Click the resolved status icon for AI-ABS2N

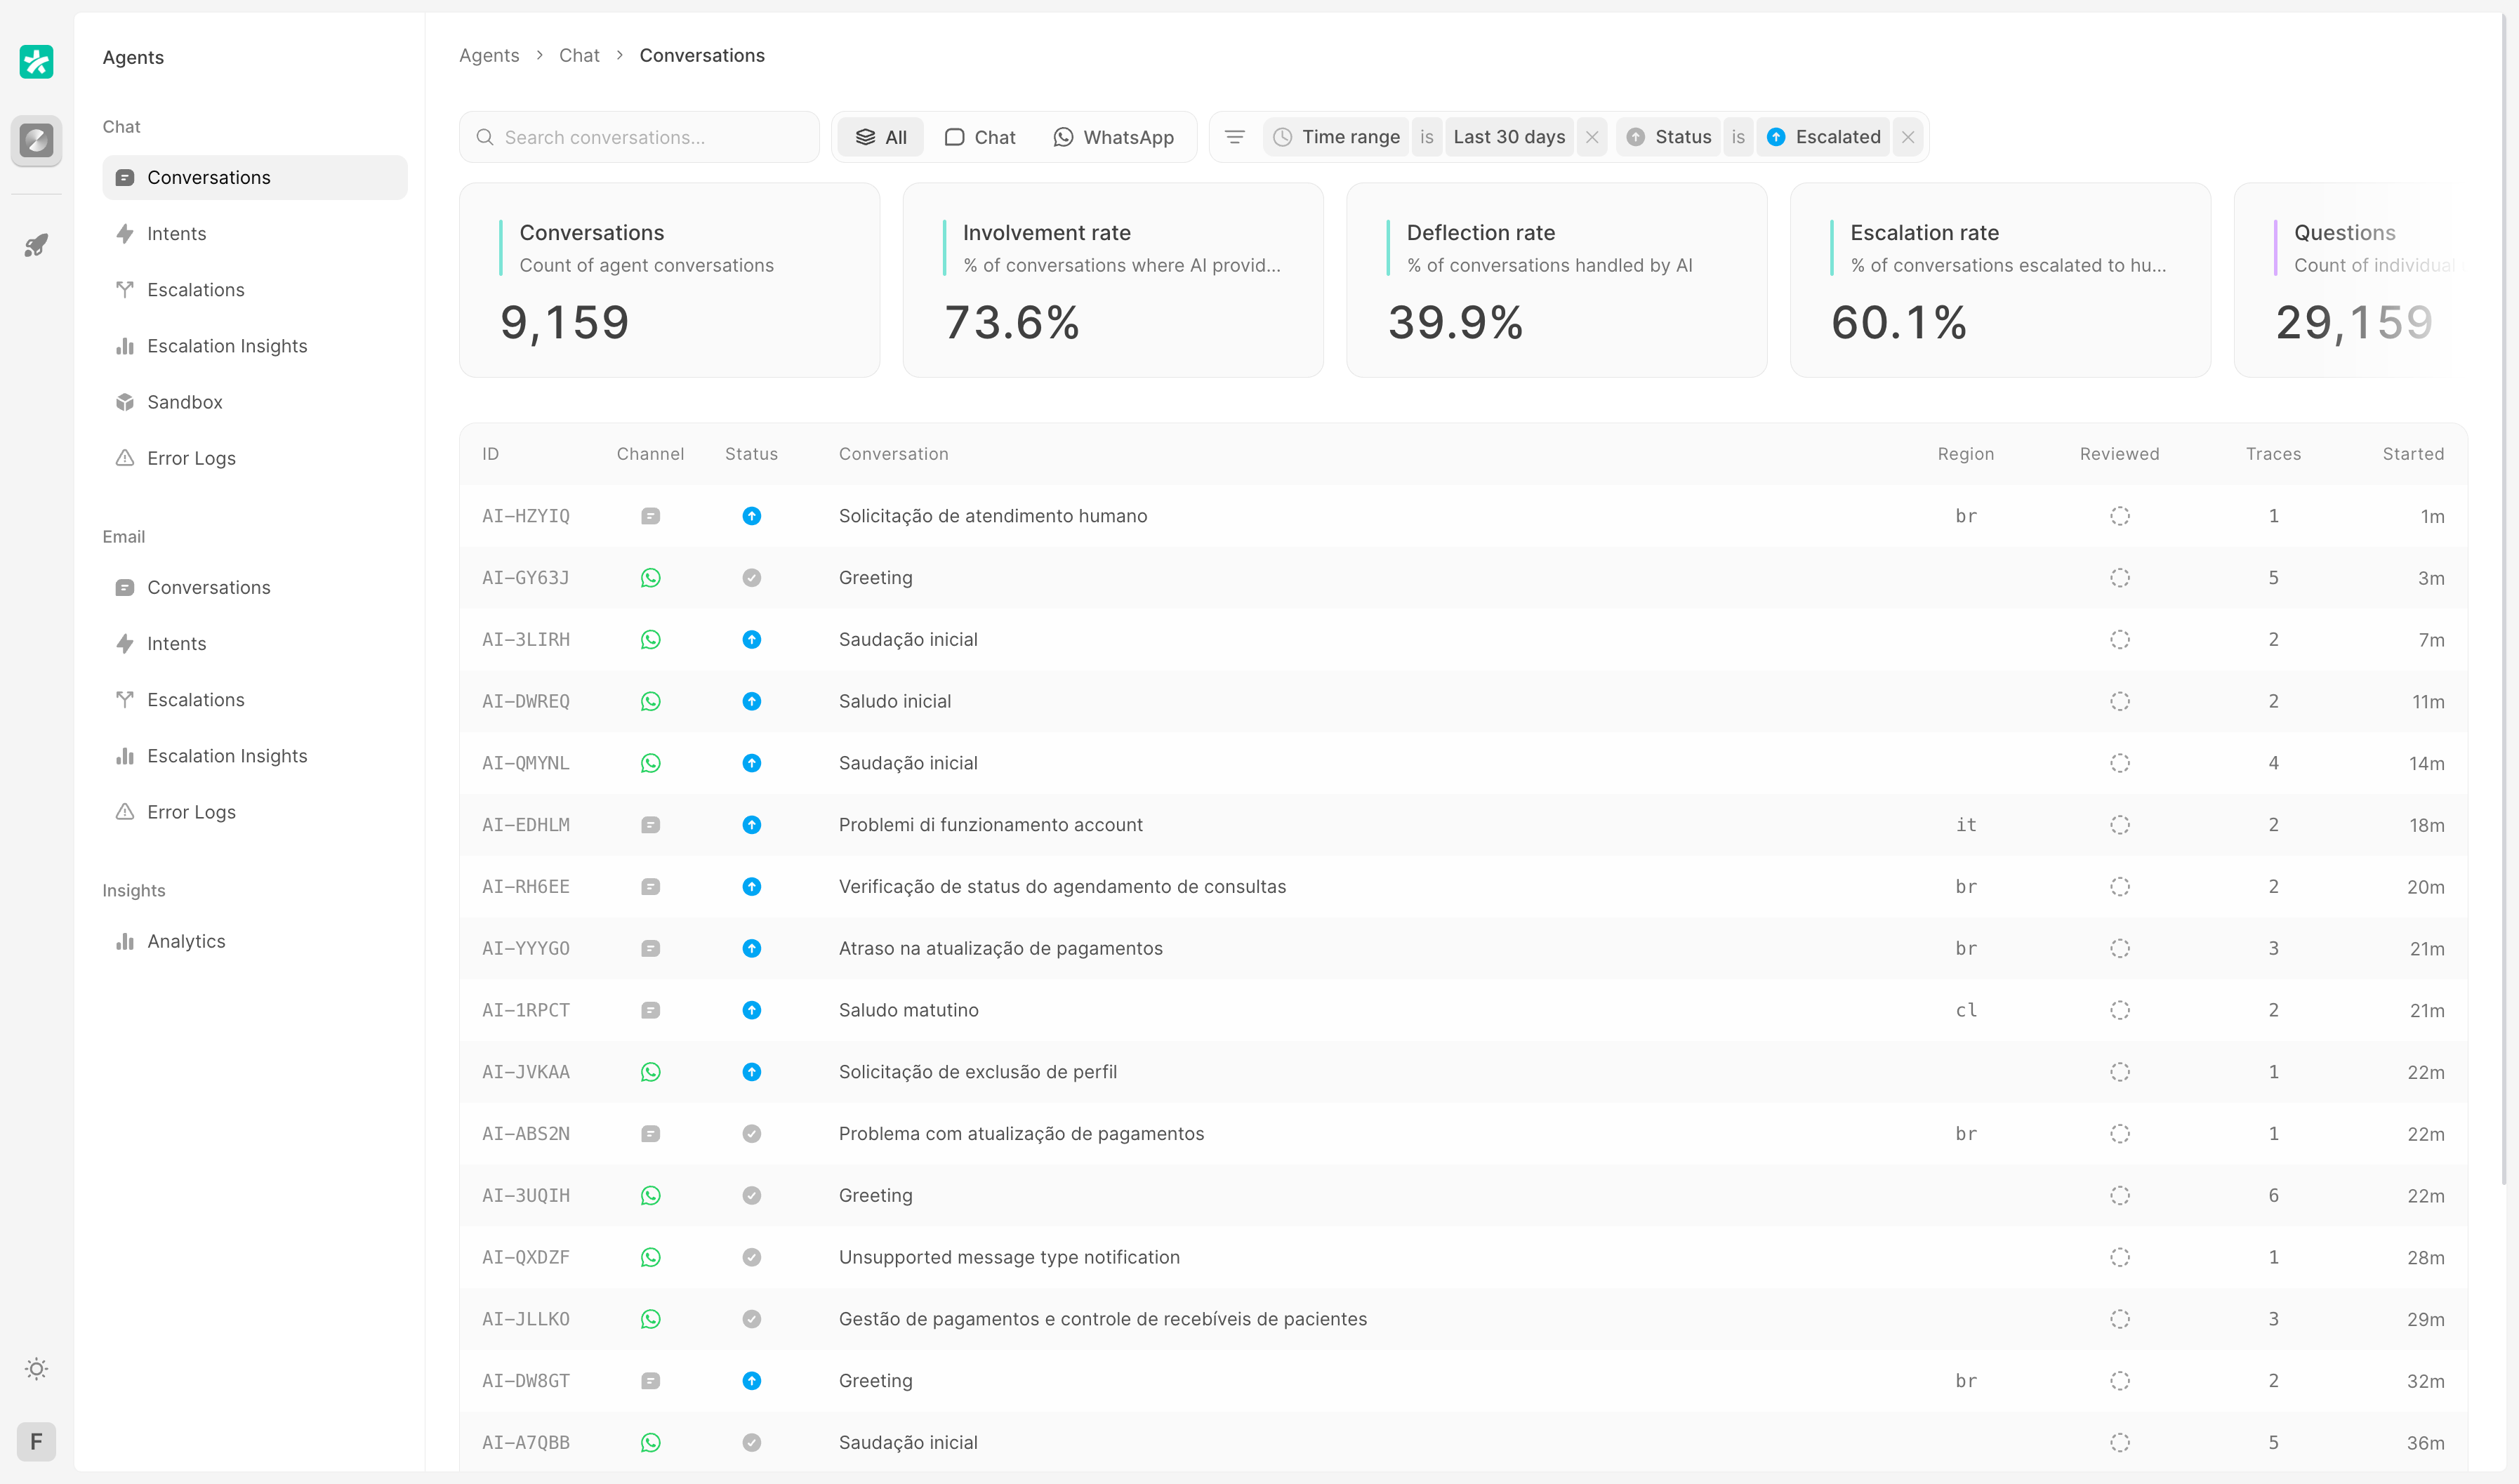tap(752, 1134)
